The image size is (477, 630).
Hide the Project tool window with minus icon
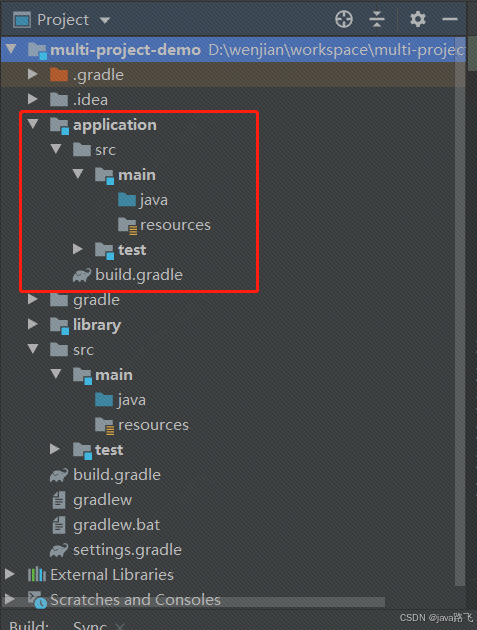tap(450, 19)
